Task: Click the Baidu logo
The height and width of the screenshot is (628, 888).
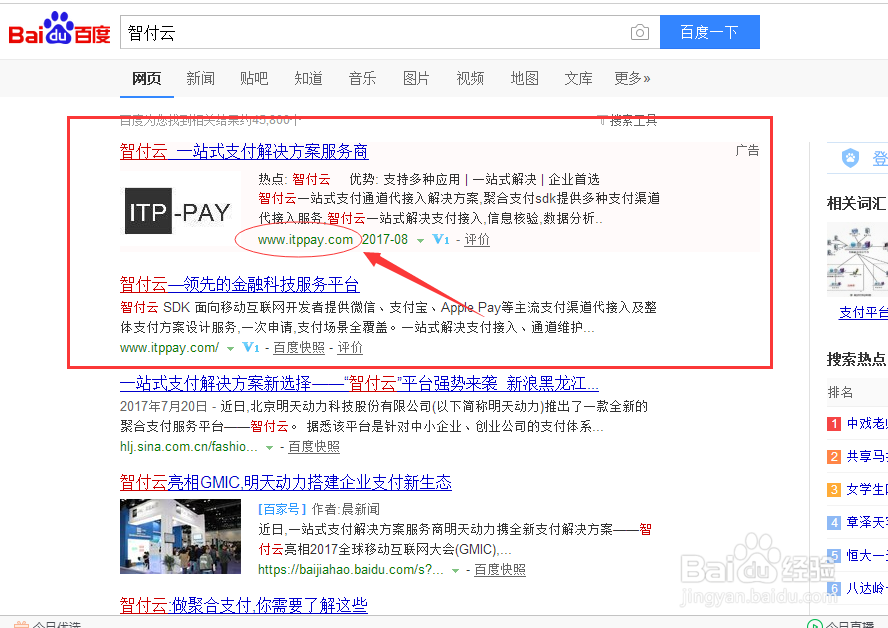Action: tap(59, 29)
